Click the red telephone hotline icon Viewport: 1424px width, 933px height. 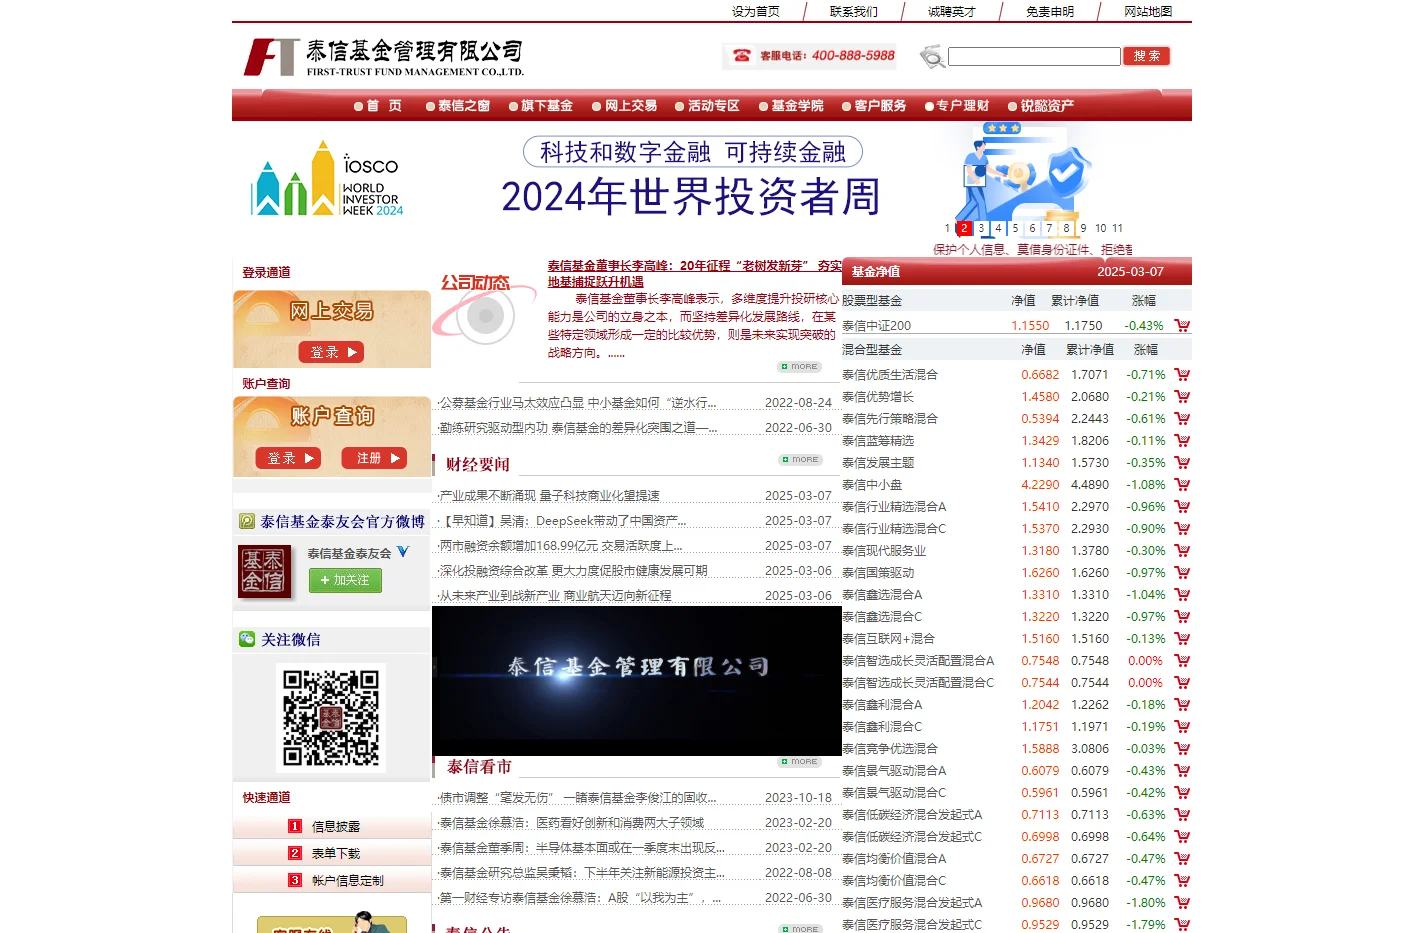[741, 56]
